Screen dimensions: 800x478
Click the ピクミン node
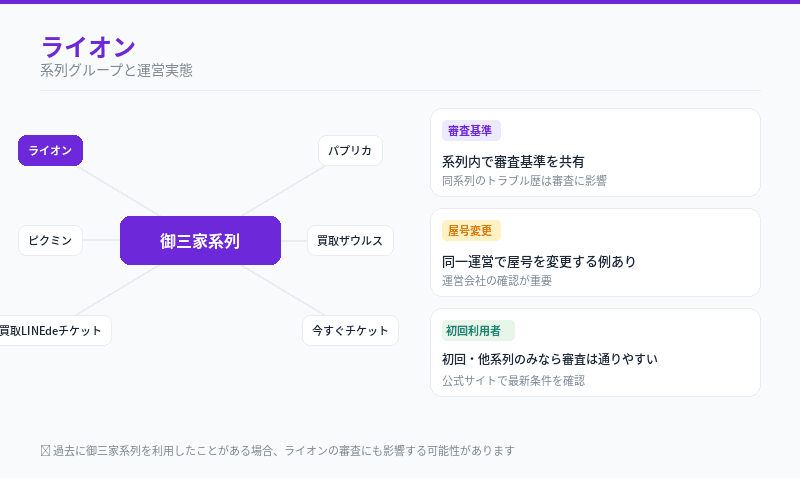tap(51, 240)
